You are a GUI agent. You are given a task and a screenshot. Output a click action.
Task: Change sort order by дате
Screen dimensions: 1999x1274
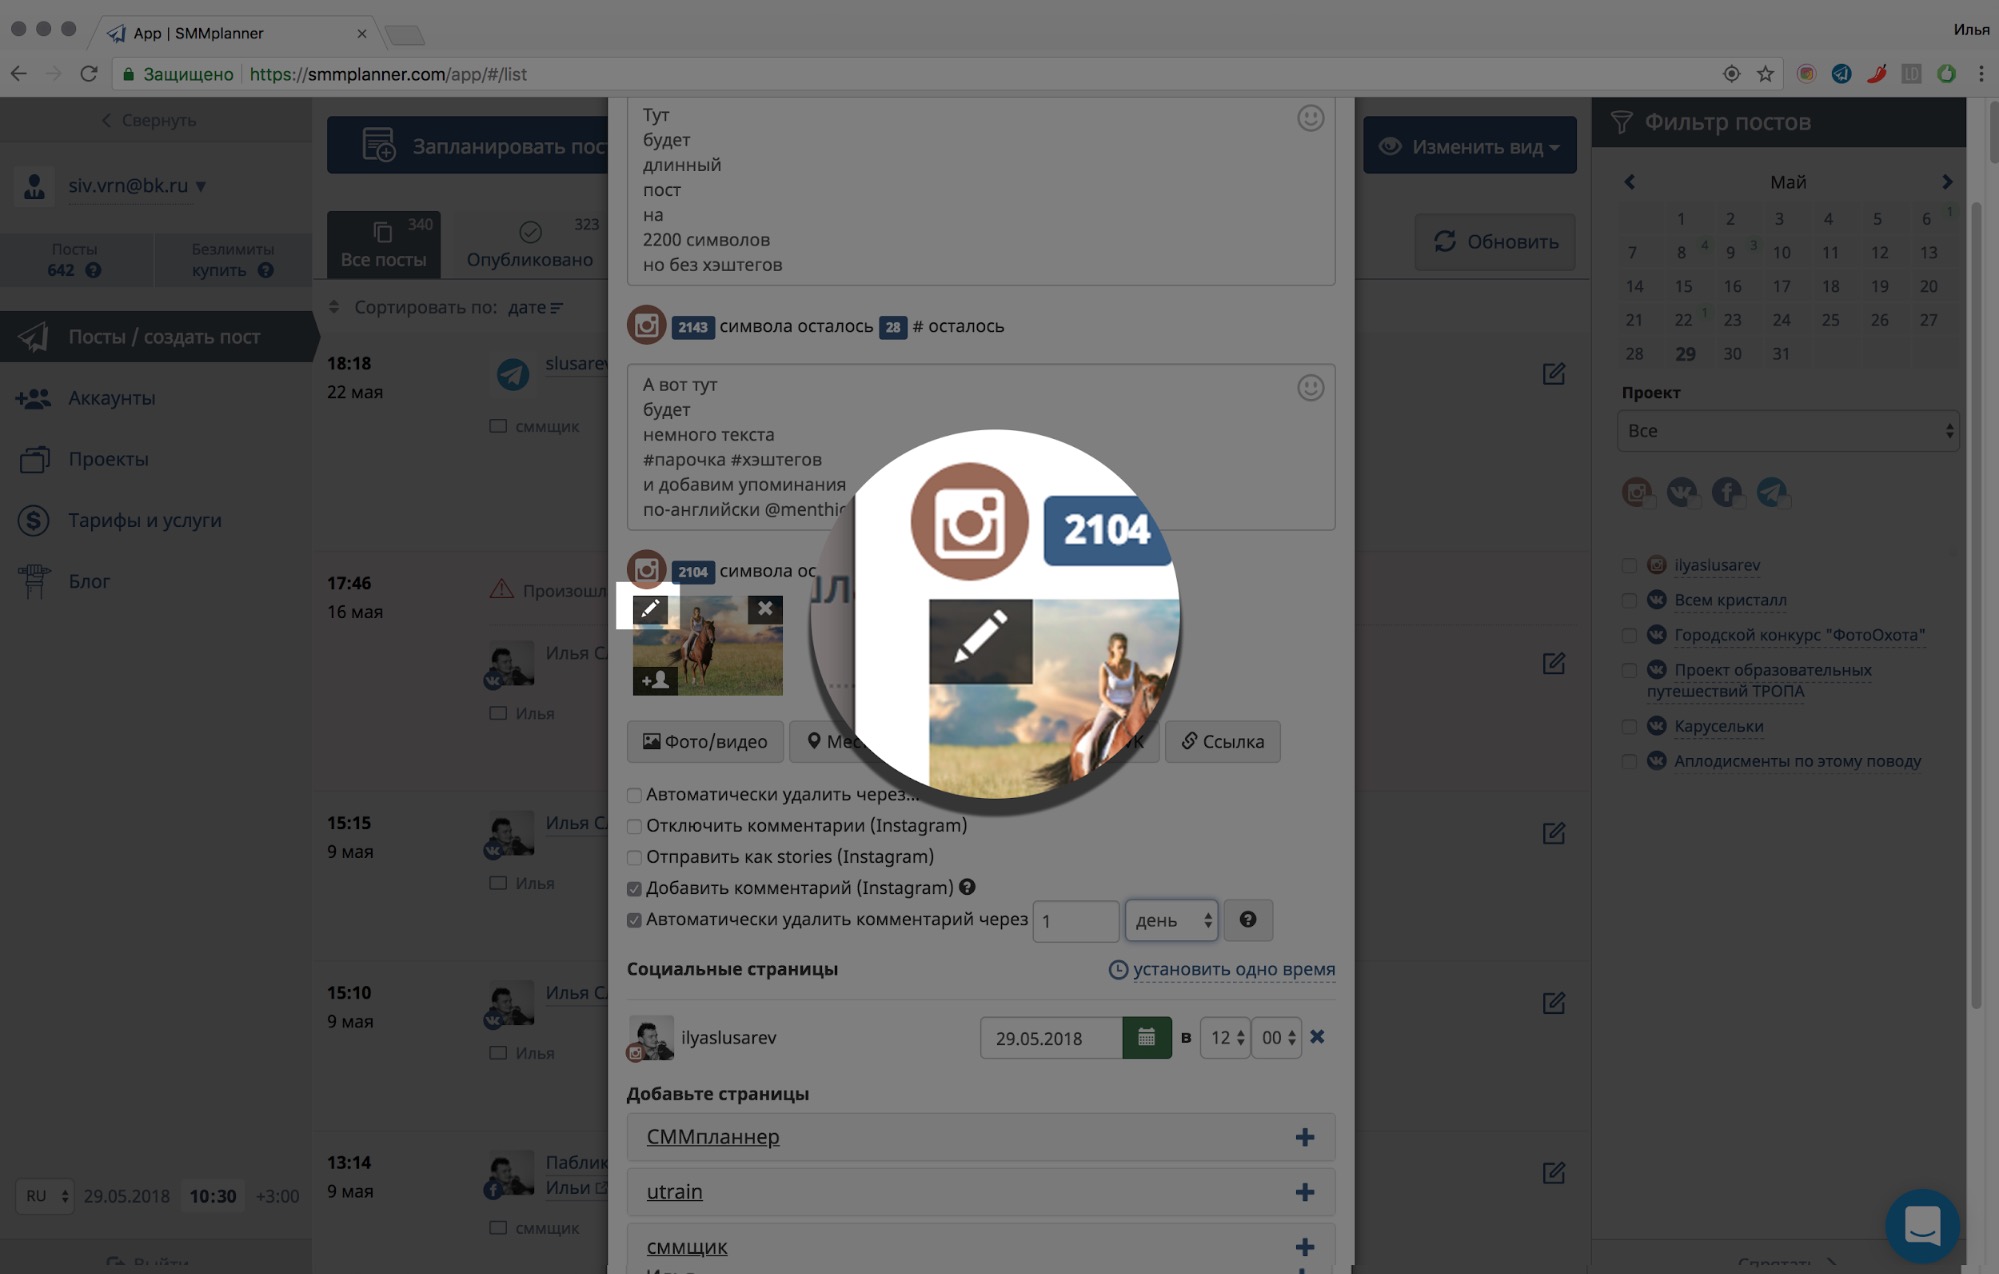coord(534,307)
